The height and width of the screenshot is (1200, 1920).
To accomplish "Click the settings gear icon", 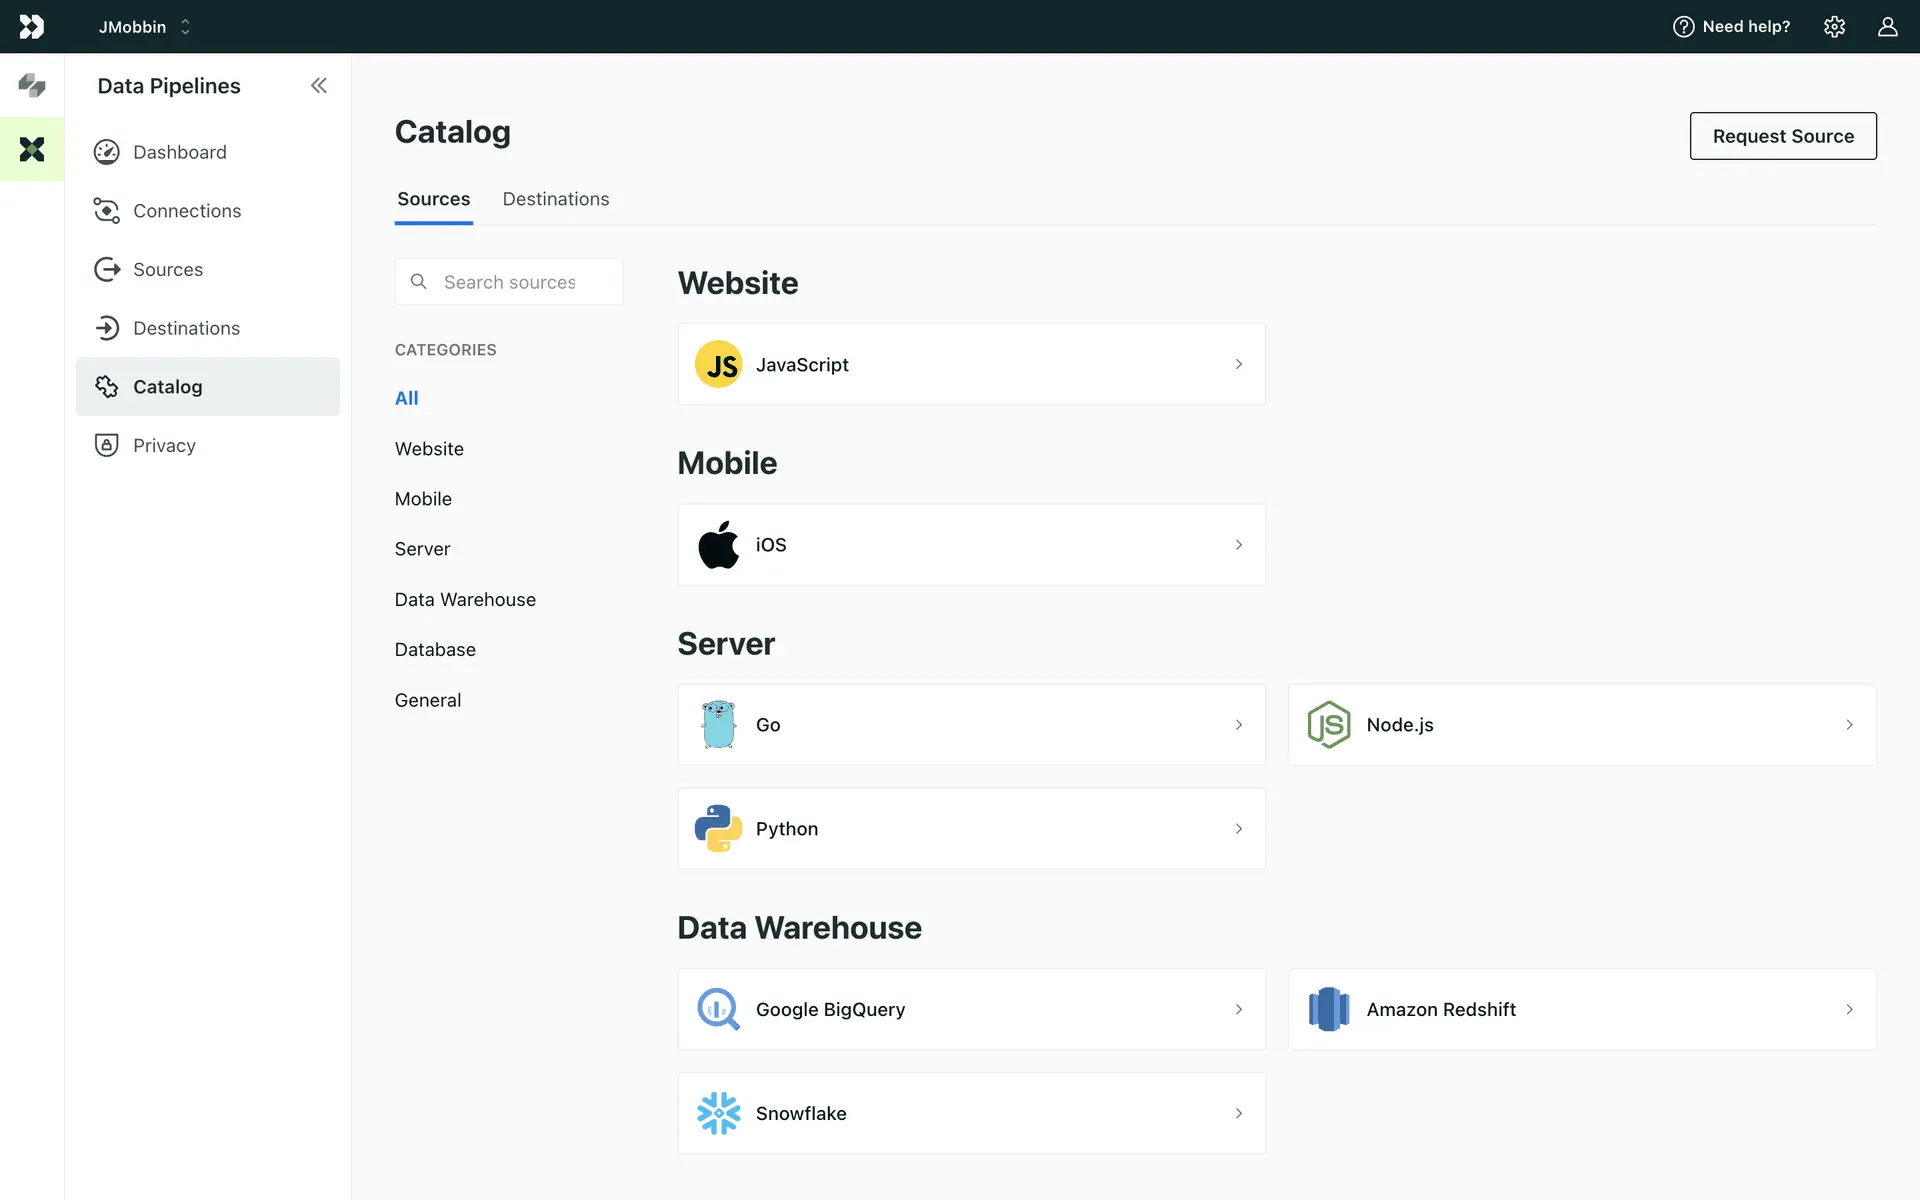I will 1834,27.
